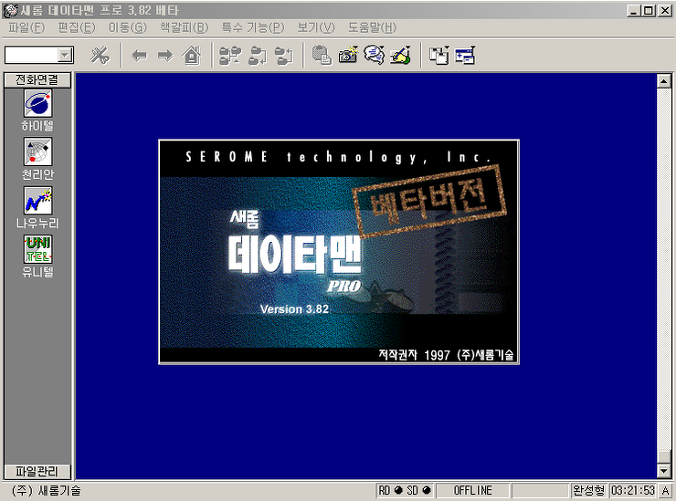Toggle the 완성형 encoding indicator in status bar

[587, 491]
